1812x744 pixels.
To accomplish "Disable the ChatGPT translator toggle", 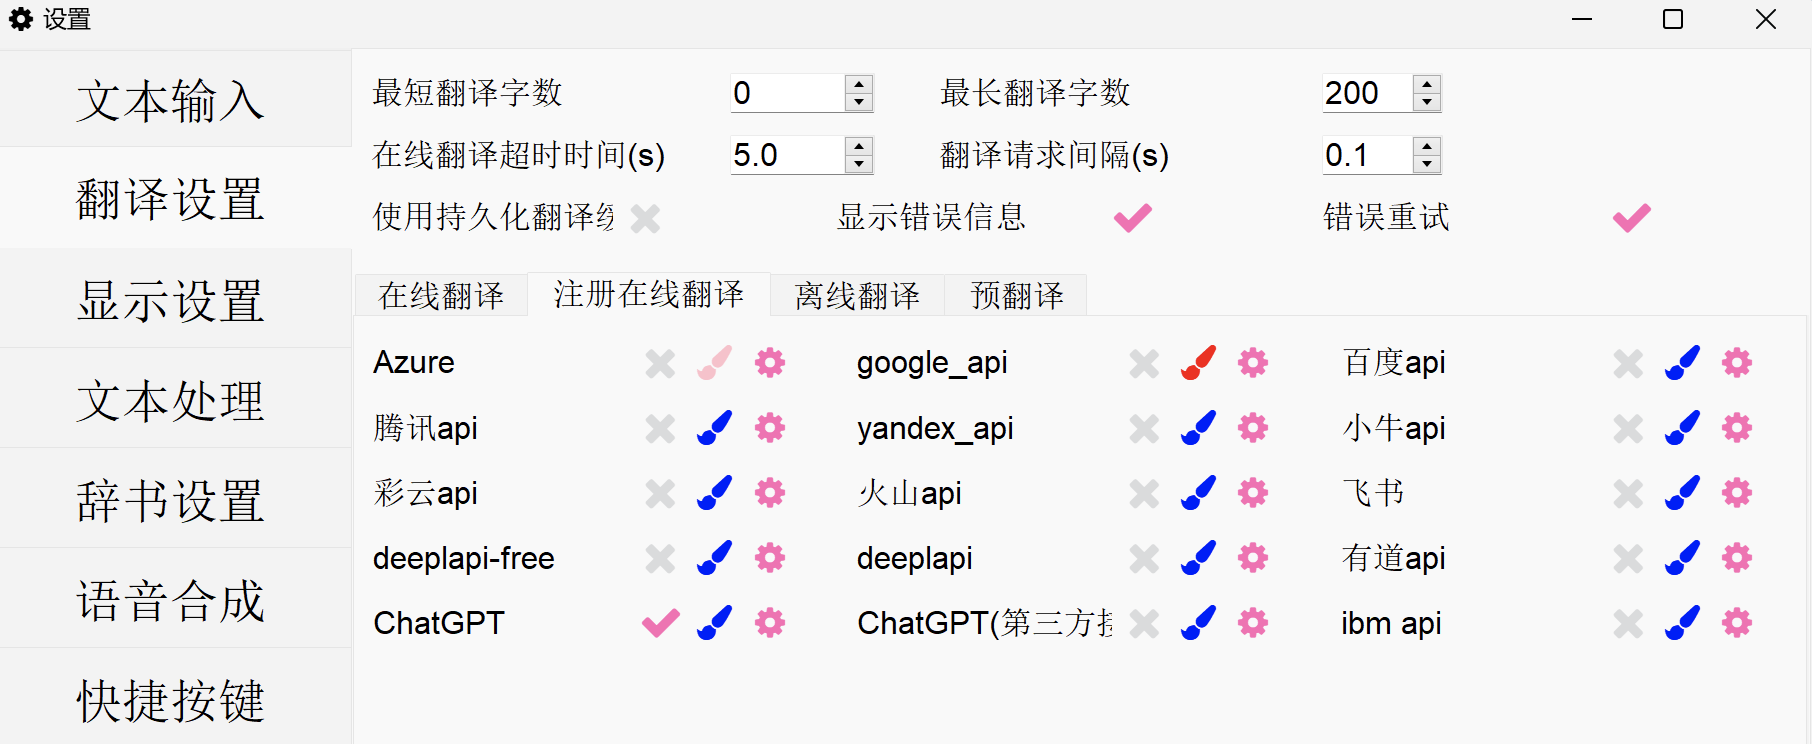I will point(660,623).
